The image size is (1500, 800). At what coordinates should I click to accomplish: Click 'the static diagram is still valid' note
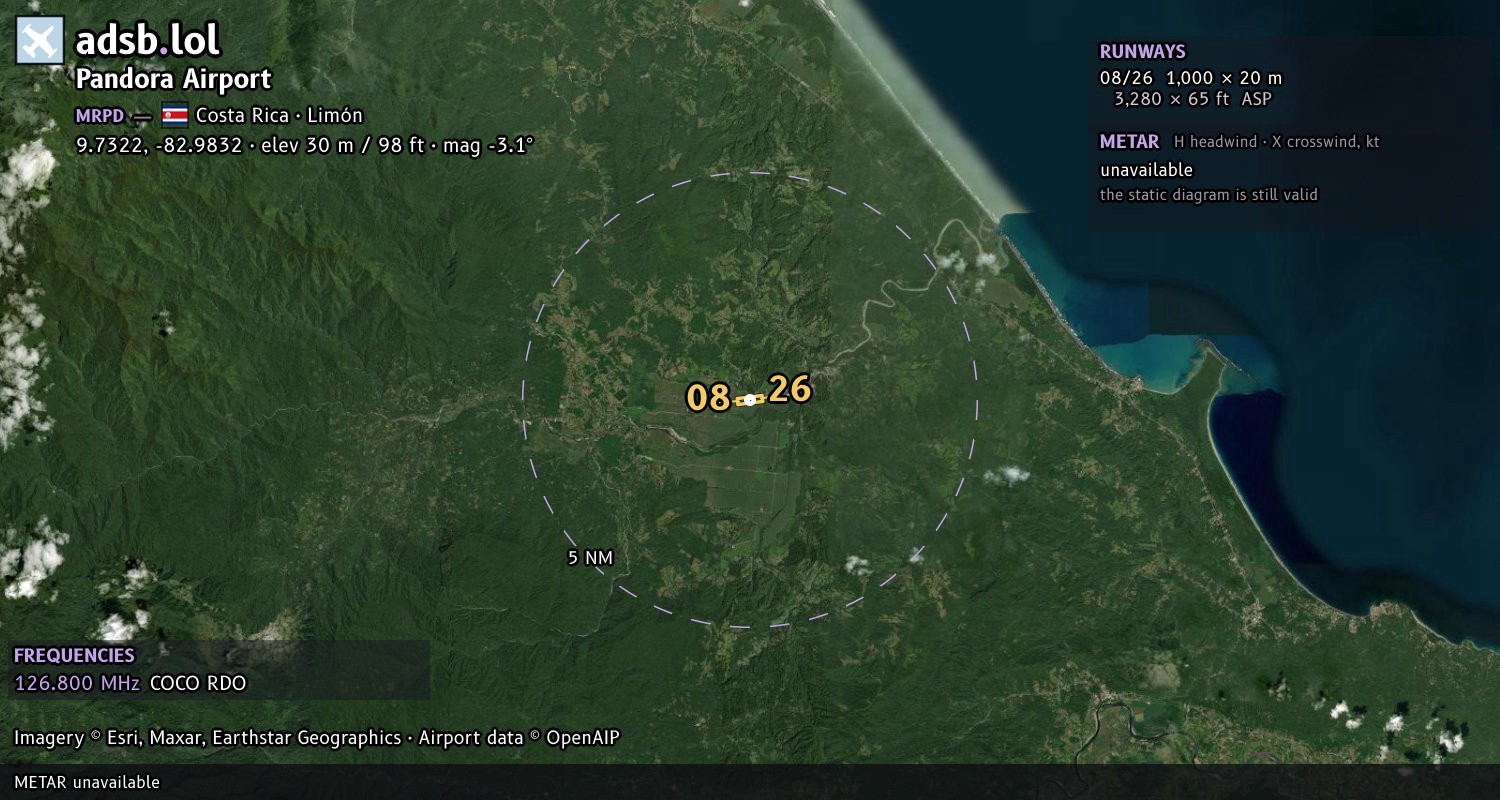1209,195
